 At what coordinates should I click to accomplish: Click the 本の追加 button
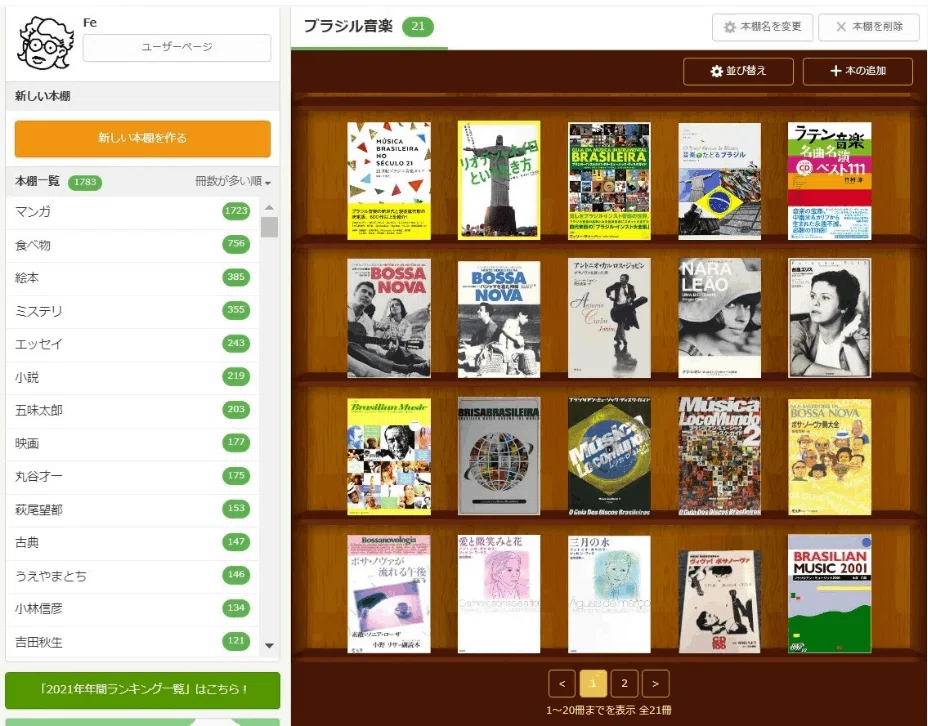(858, 71)
